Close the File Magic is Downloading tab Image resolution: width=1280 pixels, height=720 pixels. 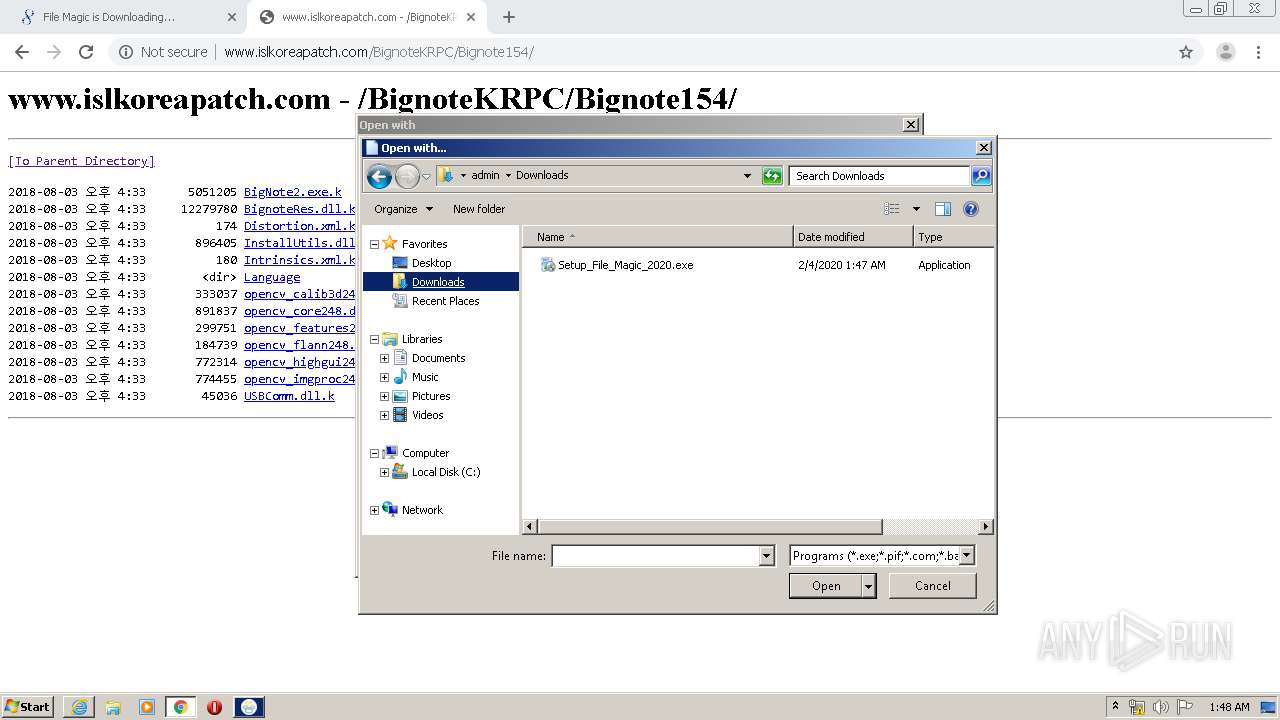(x=232, y=17)
